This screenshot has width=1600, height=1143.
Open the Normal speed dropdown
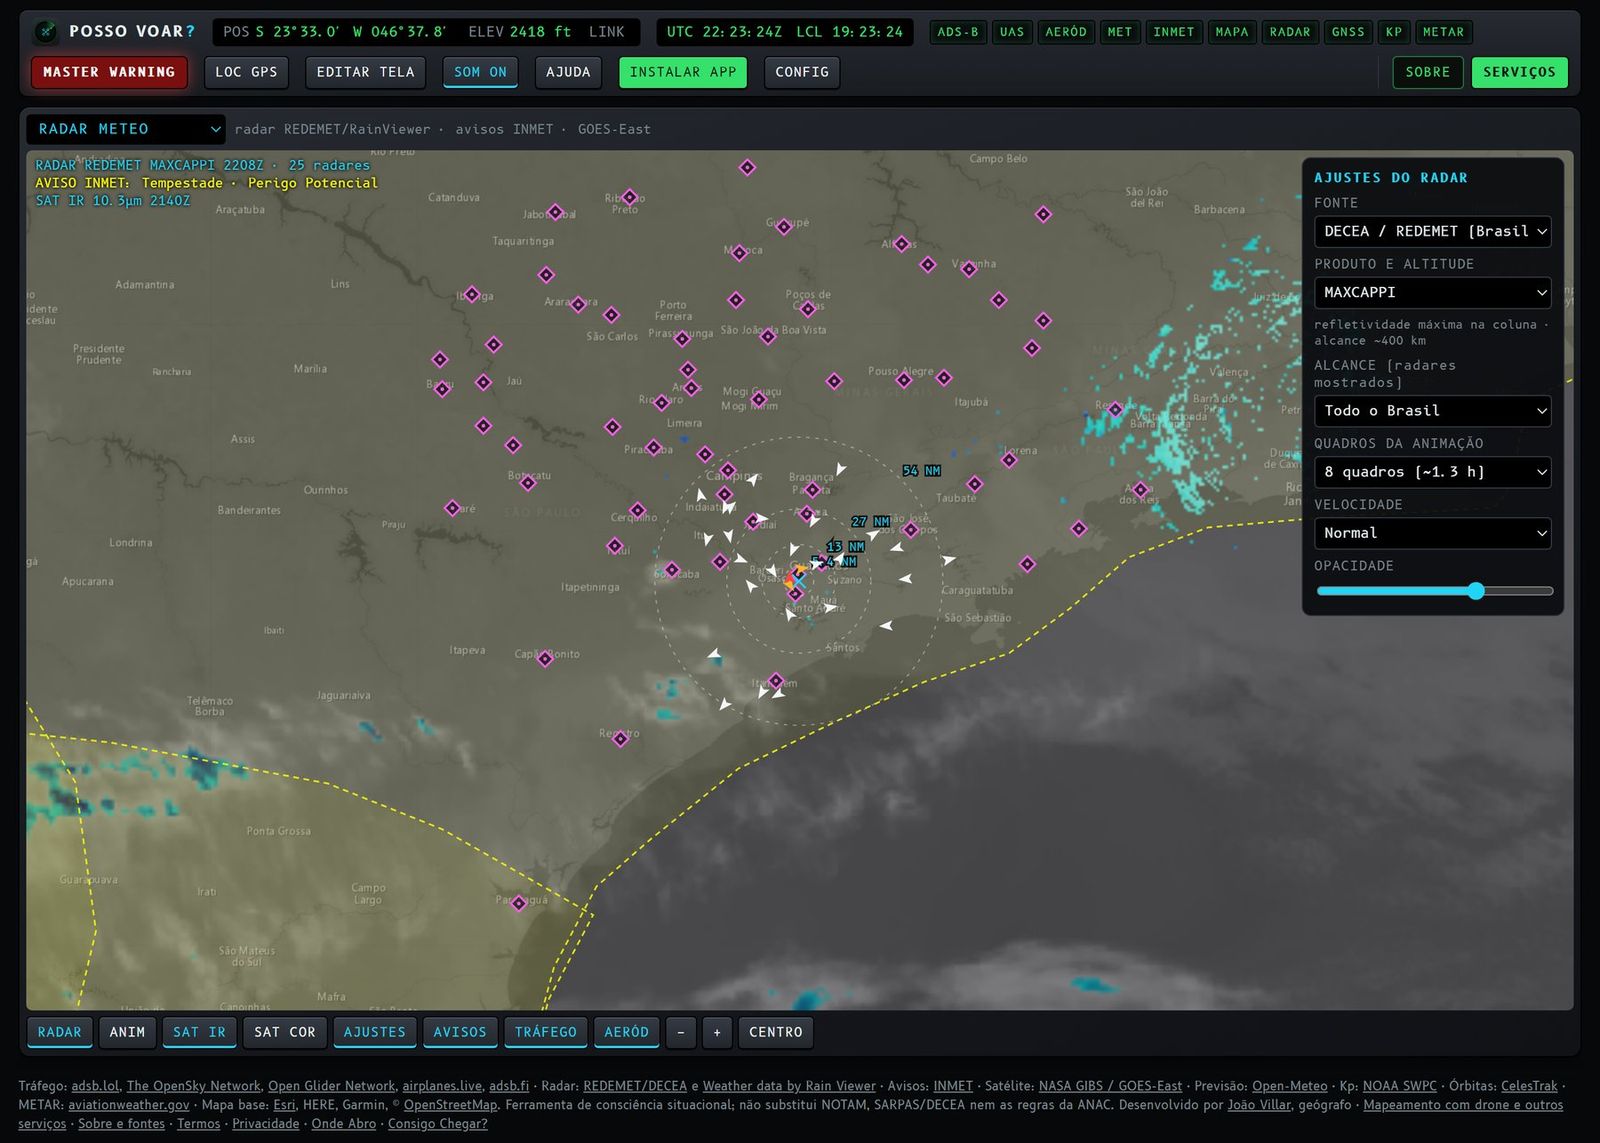(1432, 533)
